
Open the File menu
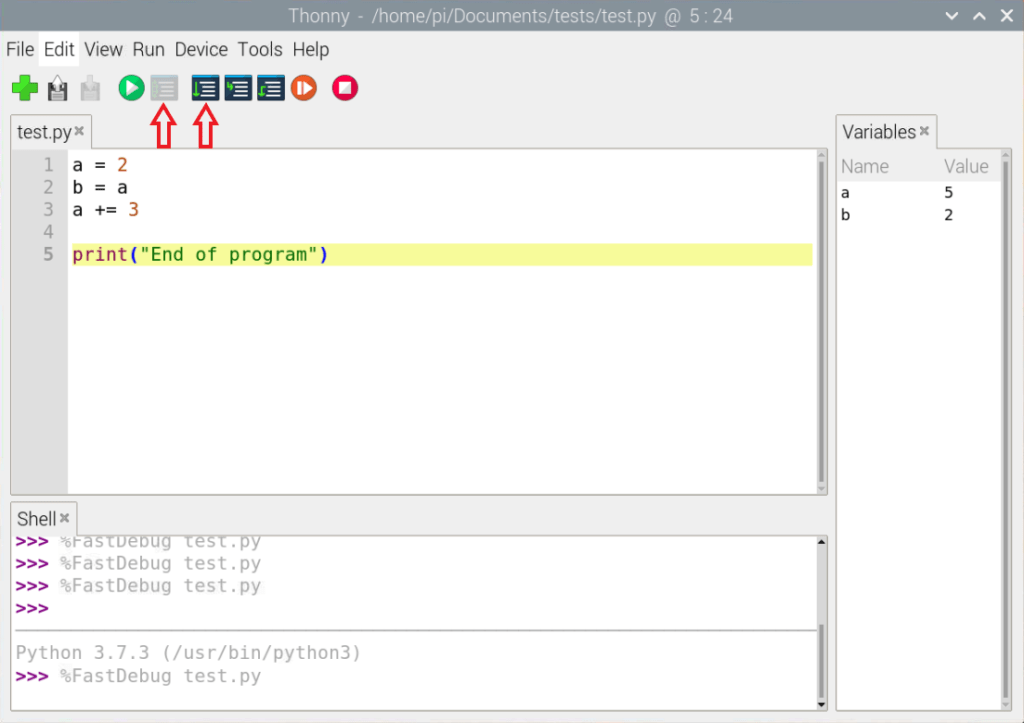coord(20,50)
